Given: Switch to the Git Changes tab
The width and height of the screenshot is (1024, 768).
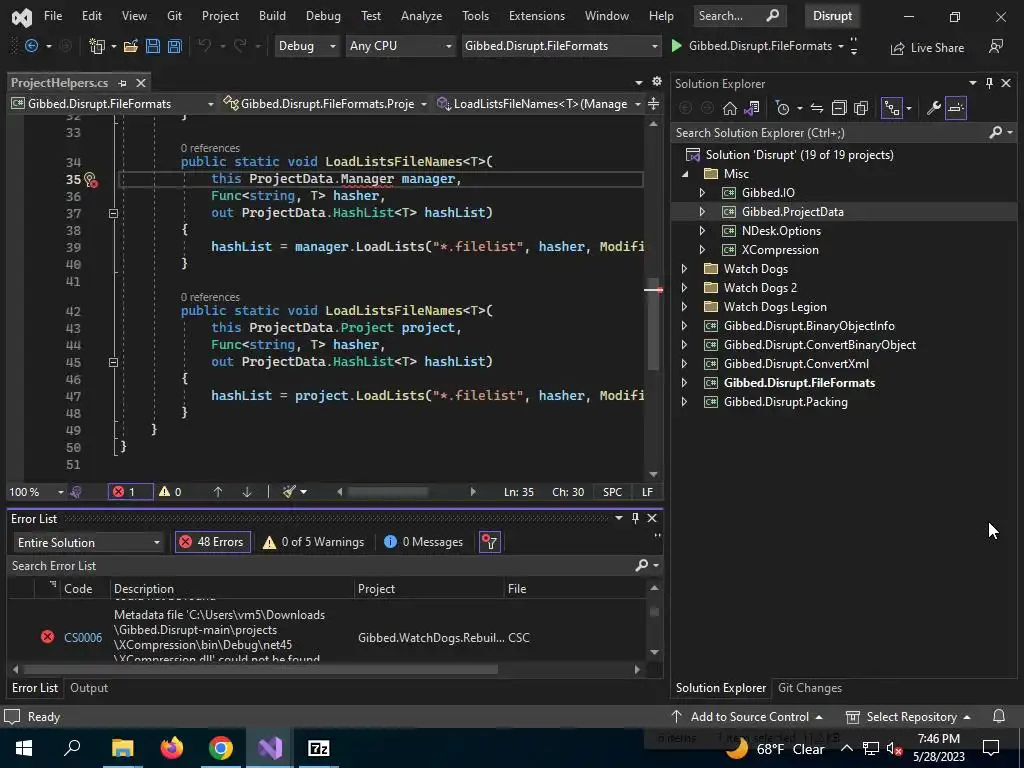Looking at the screenshot, I should (810, 688).
